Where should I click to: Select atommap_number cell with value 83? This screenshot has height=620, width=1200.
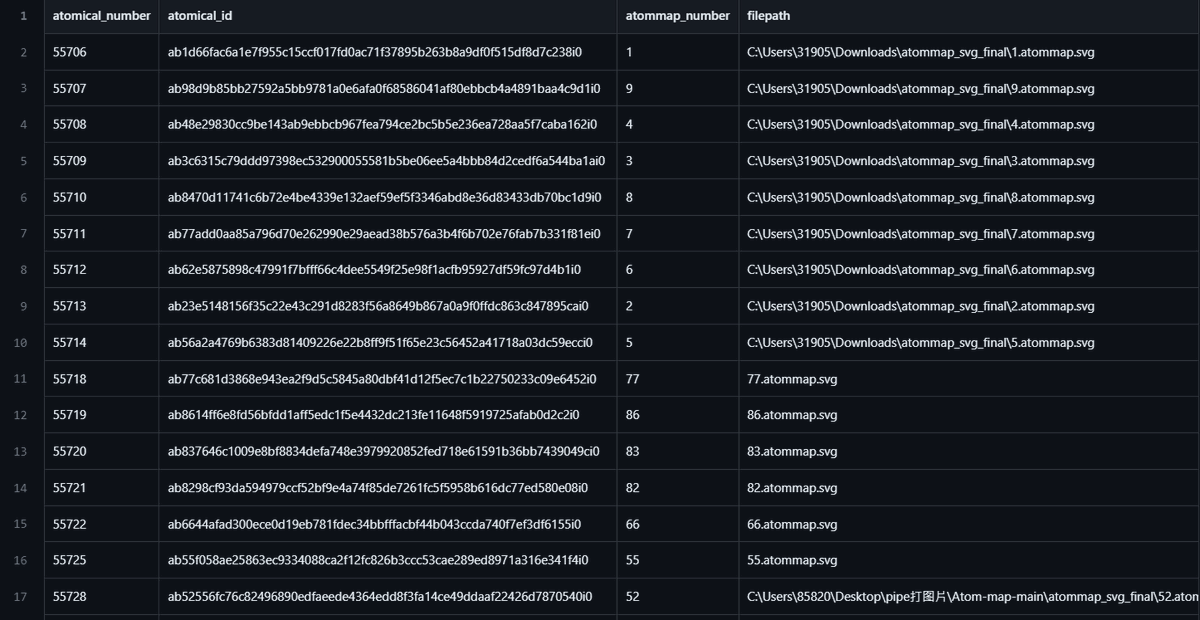coord(677,452)
